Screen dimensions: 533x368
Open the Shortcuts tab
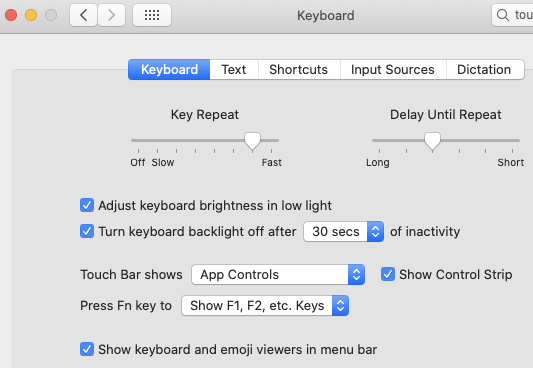click(x=299, y=69)
